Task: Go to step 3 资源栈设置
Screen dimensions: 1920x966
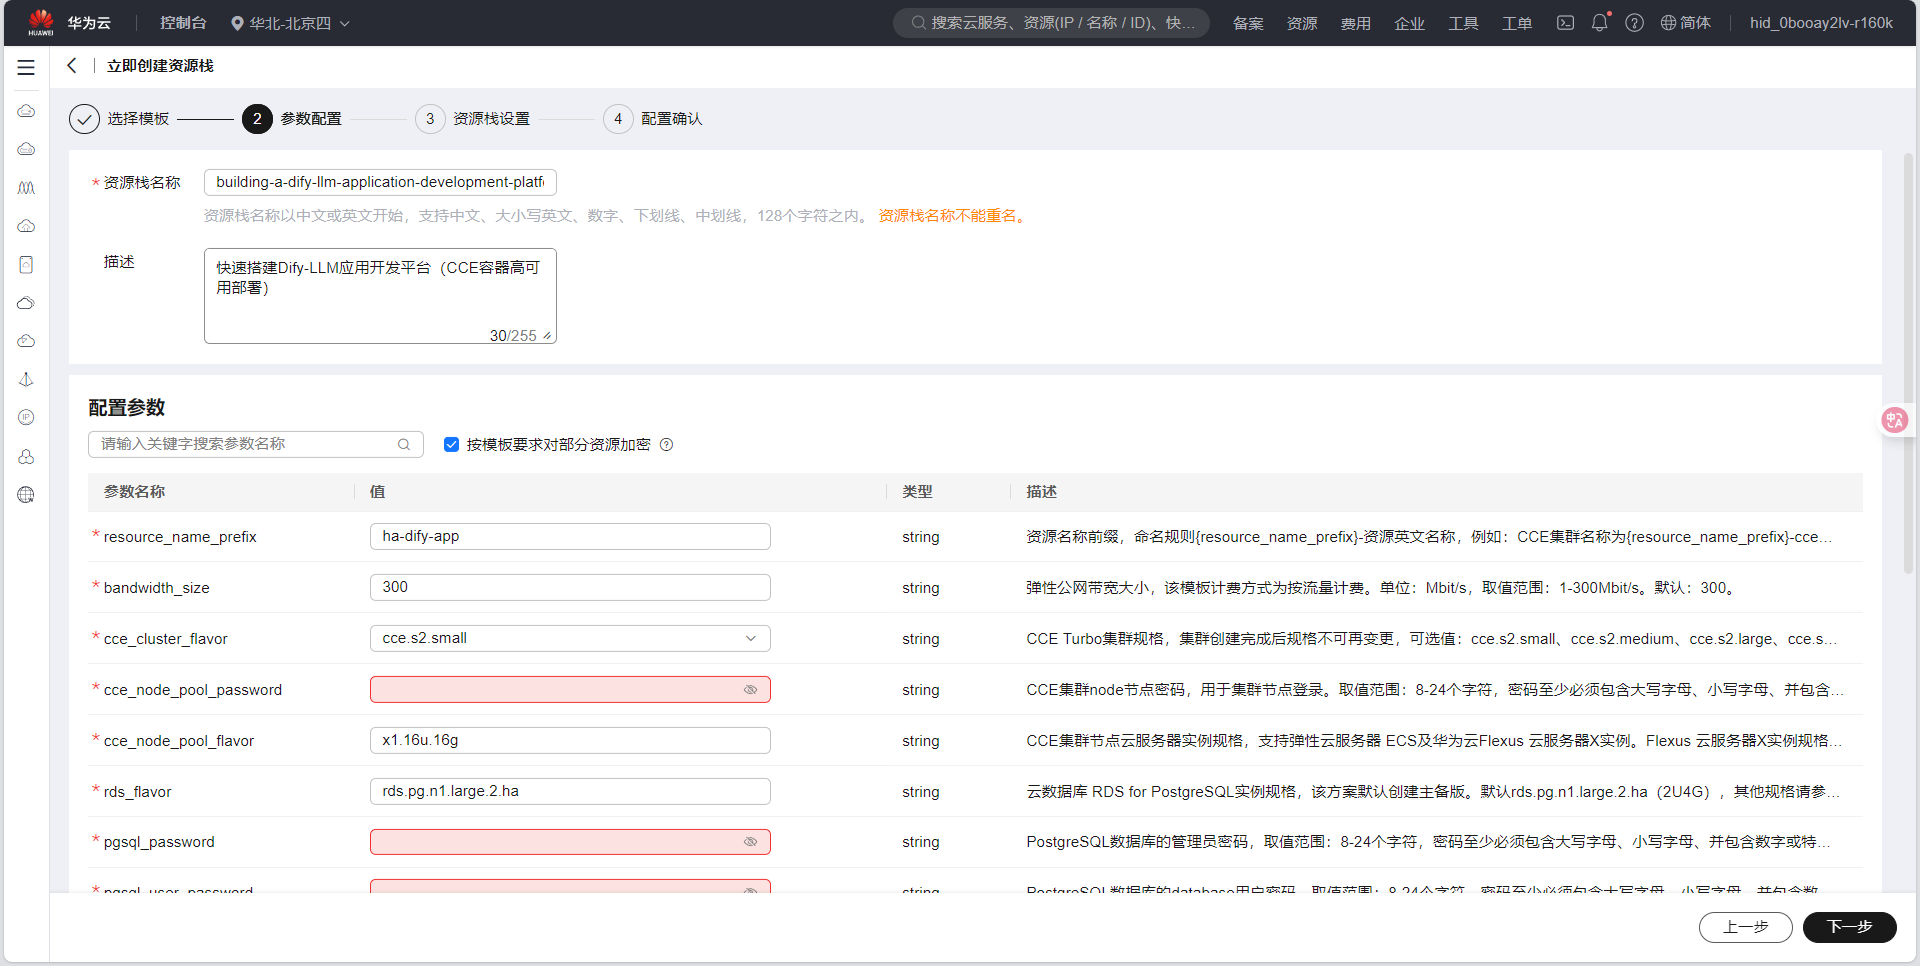Action: [x=472, y=118]
